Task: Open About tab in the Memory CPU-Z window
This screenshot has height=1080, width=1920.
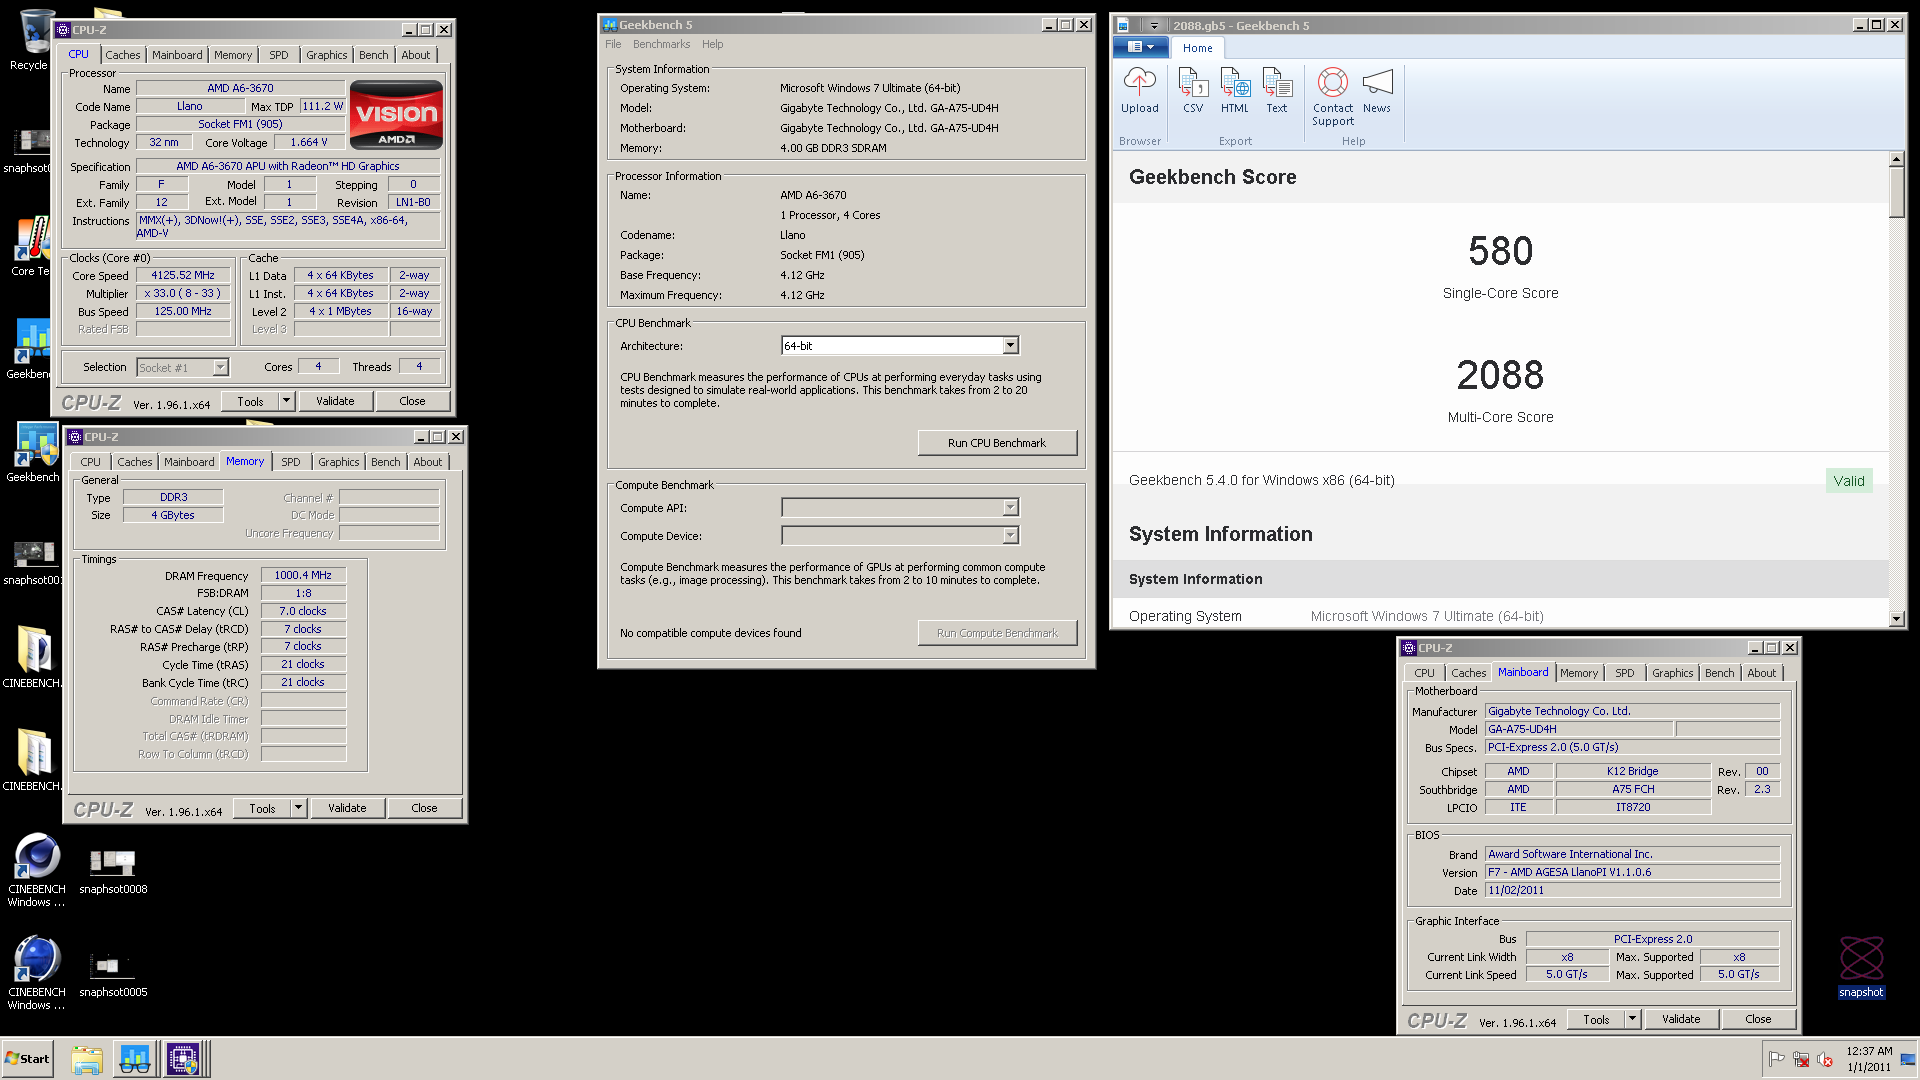Action: (x=427, y=462)
